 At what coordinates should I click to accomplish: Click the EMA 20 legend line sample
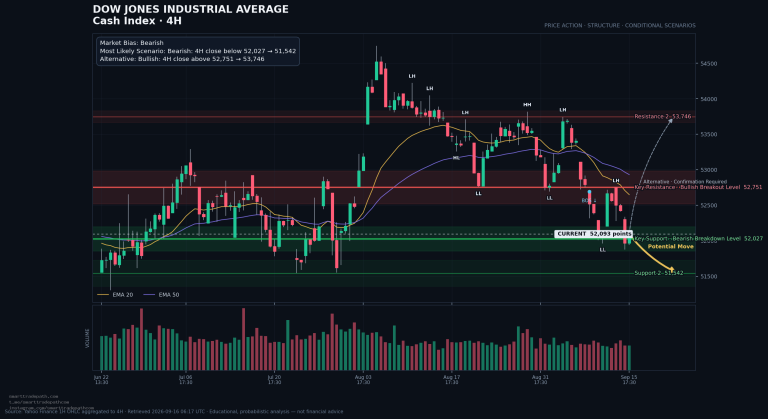pos(103,295)
